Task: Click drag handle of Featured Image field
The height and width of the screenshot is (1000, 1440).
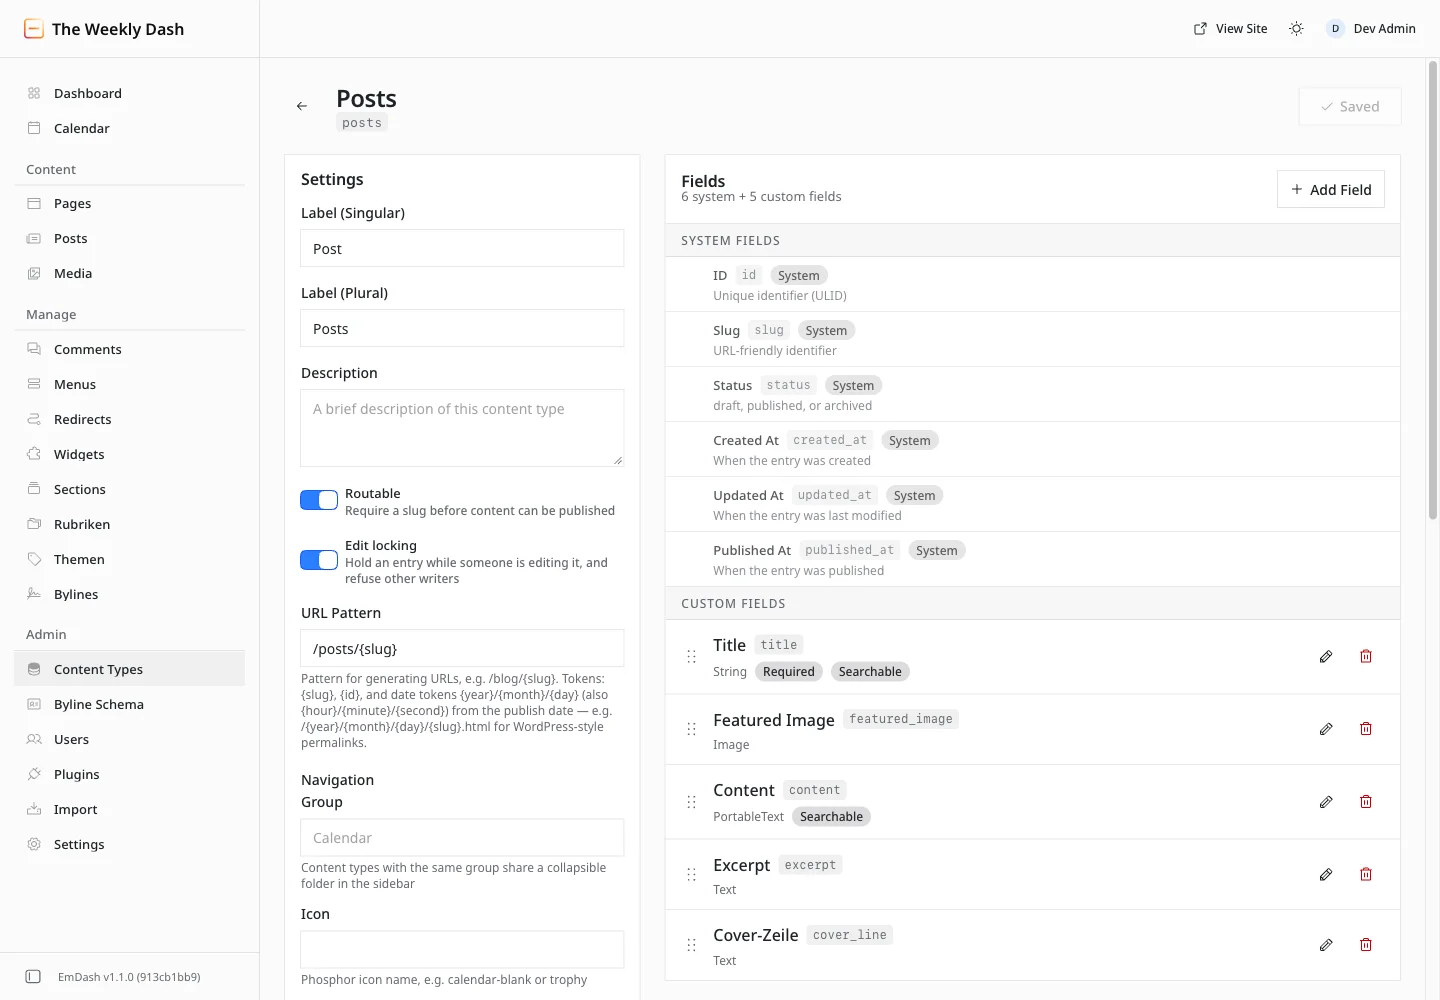Action: coord(691,729)
